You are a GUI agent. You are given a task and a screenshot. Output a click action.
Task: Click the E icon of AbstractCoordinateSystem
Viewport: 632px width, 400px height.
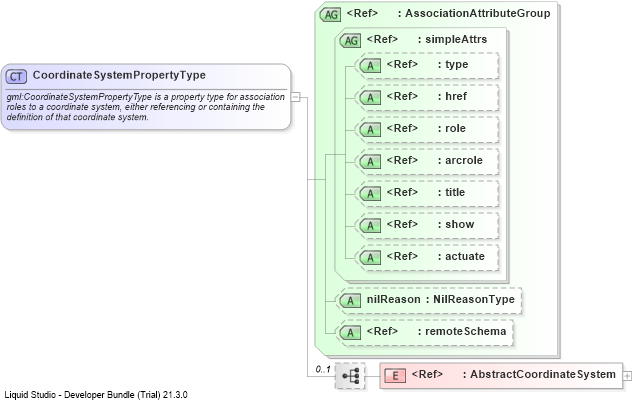pos(395,376)
